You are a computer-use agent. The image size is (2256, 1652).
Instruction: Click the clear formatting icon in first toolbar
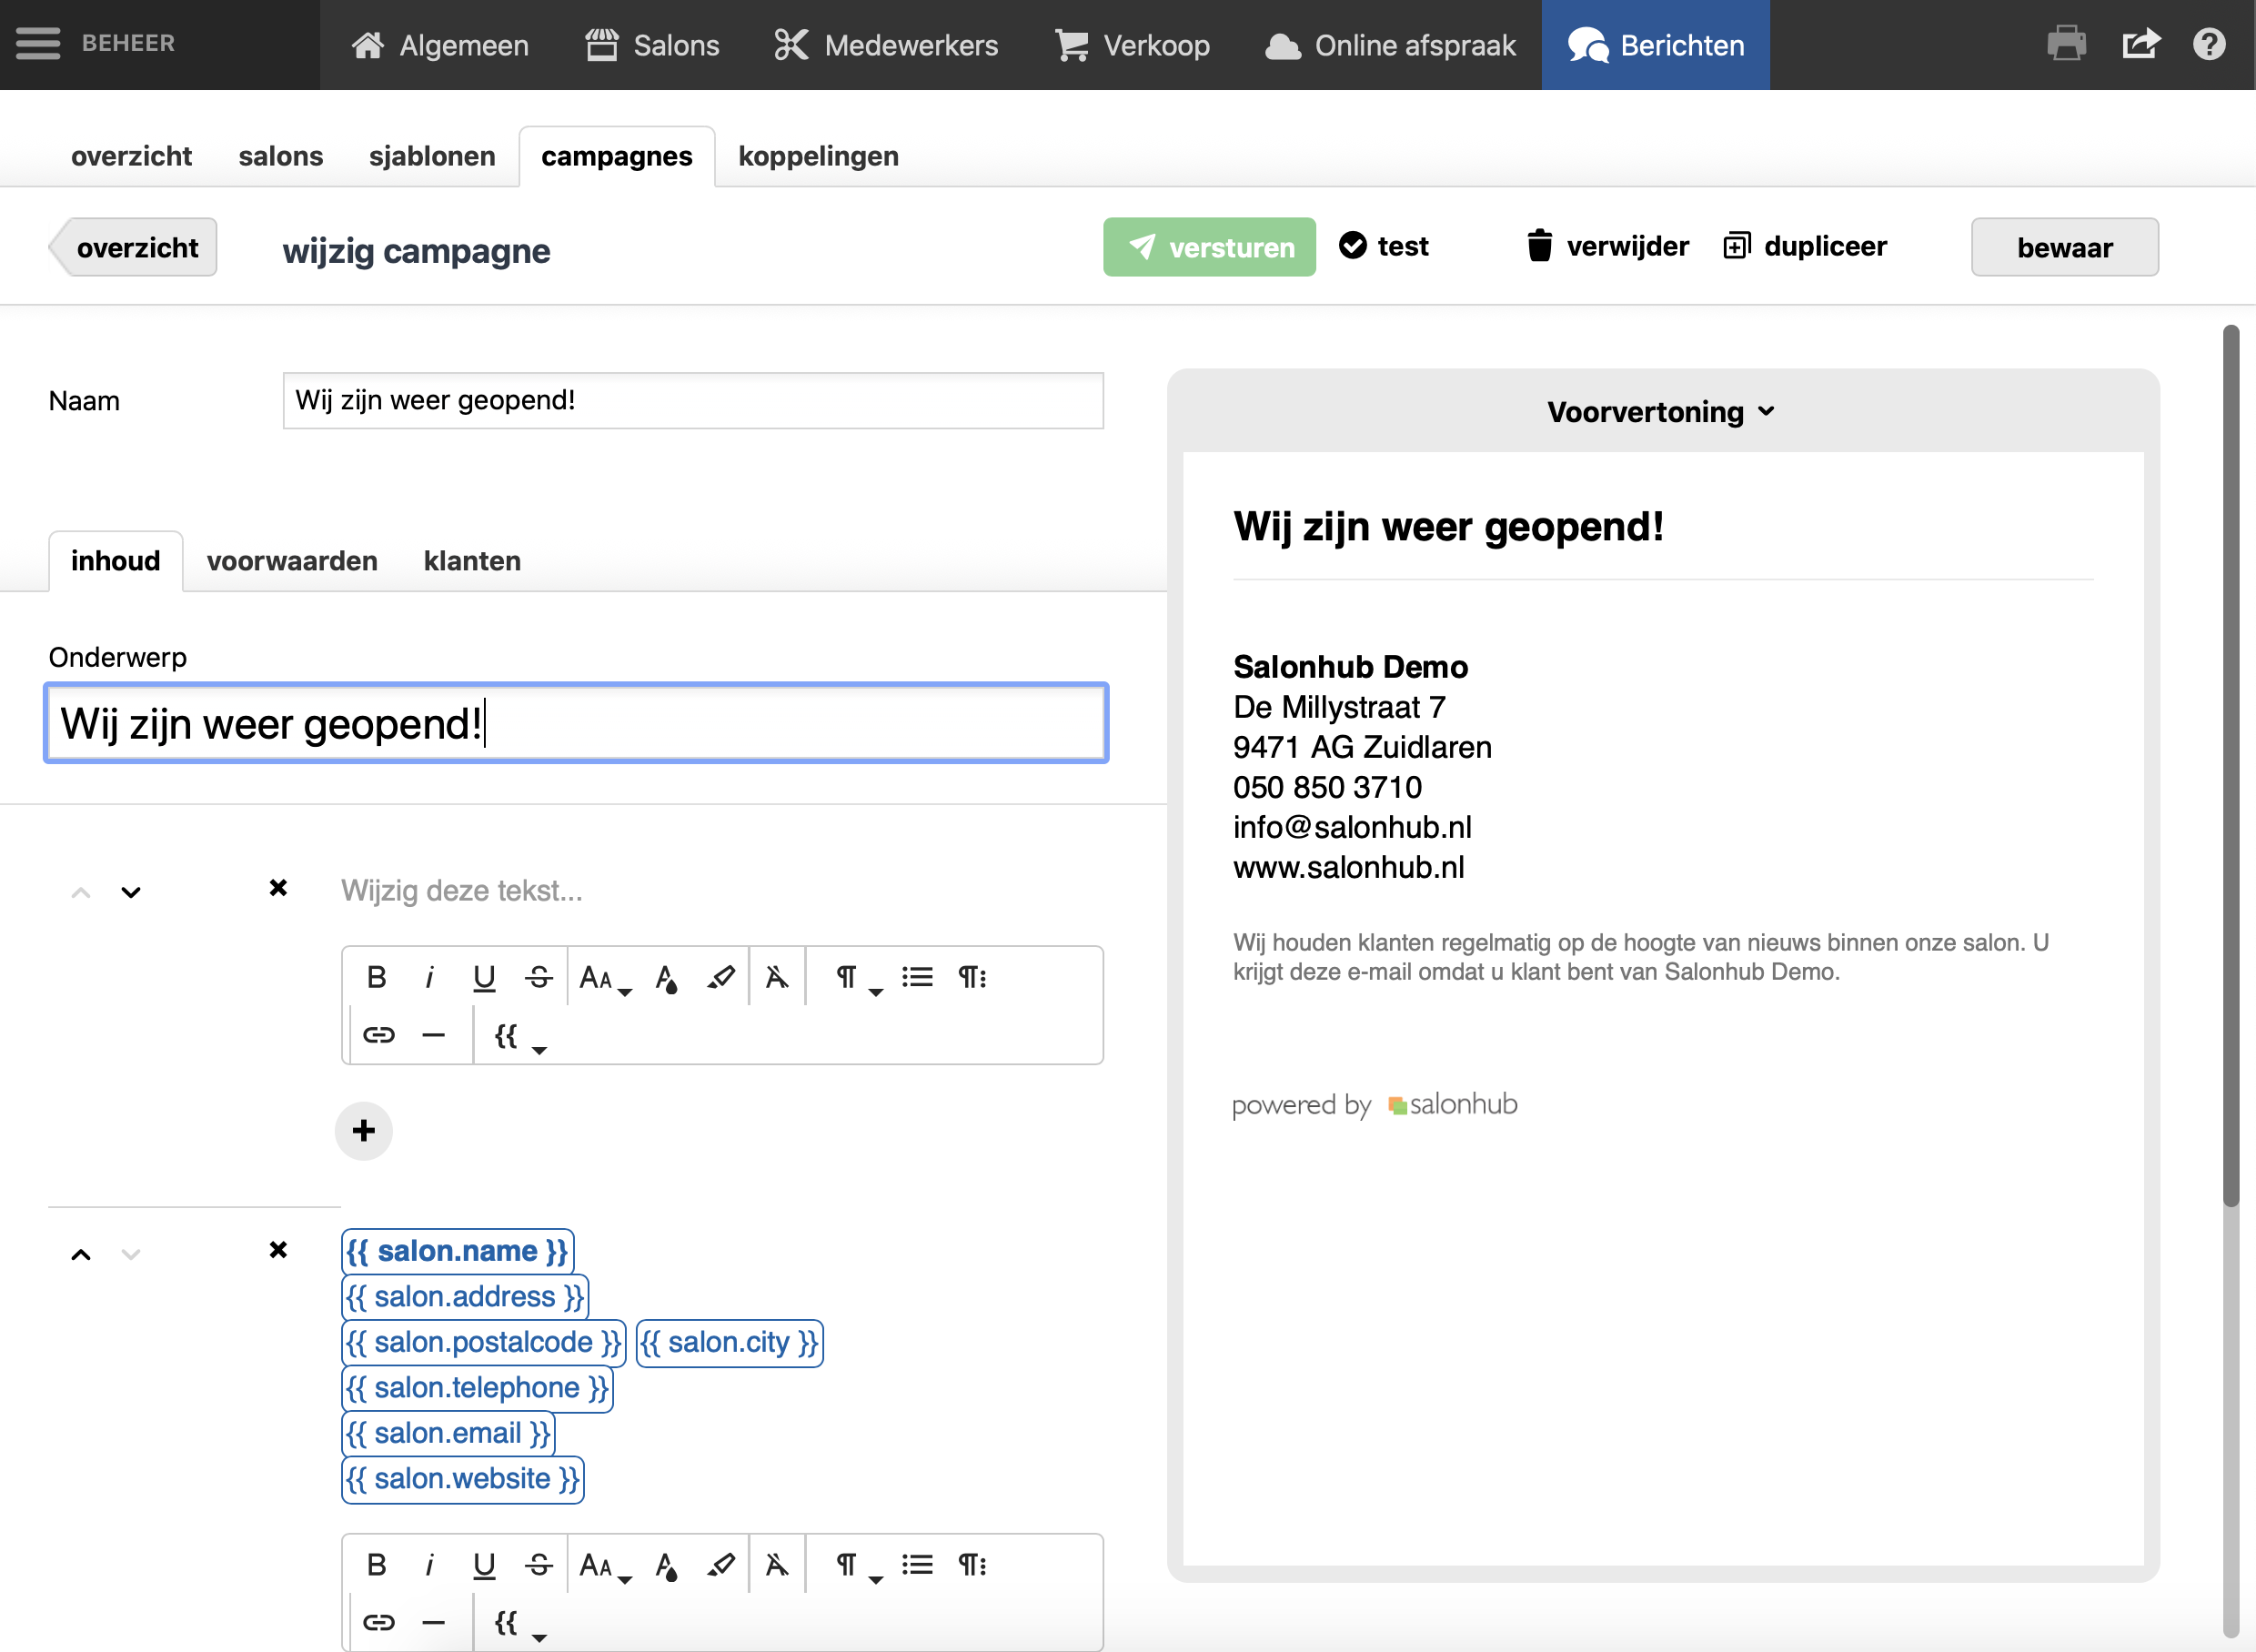(x=777, y=977)
